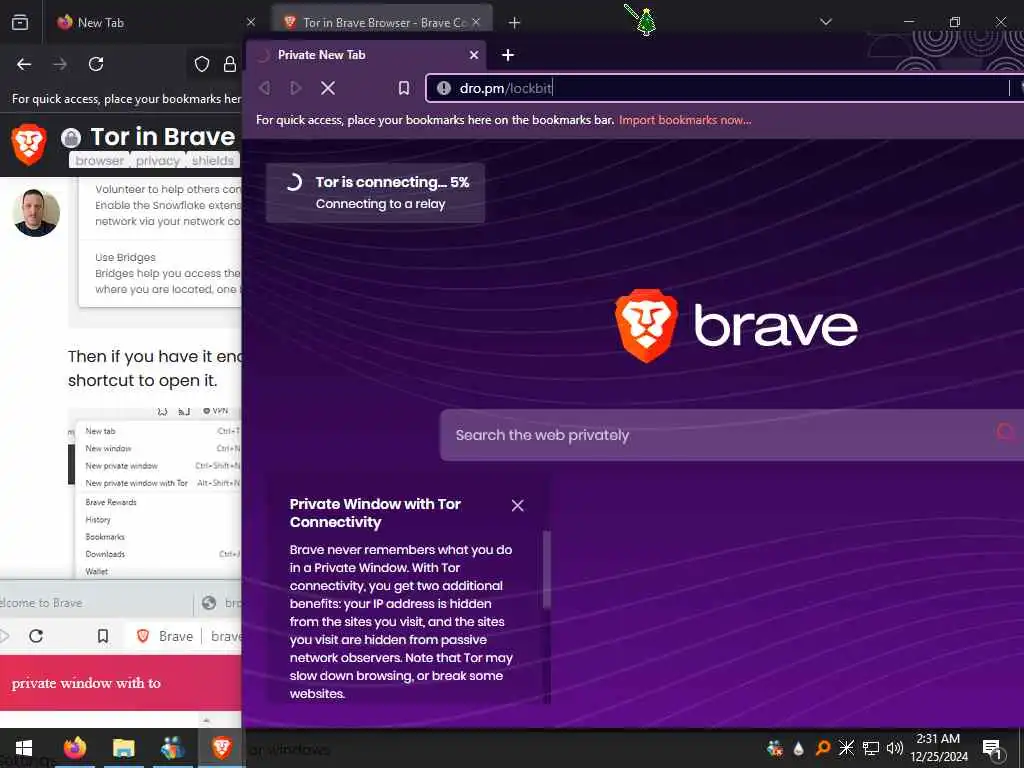Viewport: 1024px width, 768px height.
Task: Click the search magnifier in the private search box
Action: click(1006, 432)
